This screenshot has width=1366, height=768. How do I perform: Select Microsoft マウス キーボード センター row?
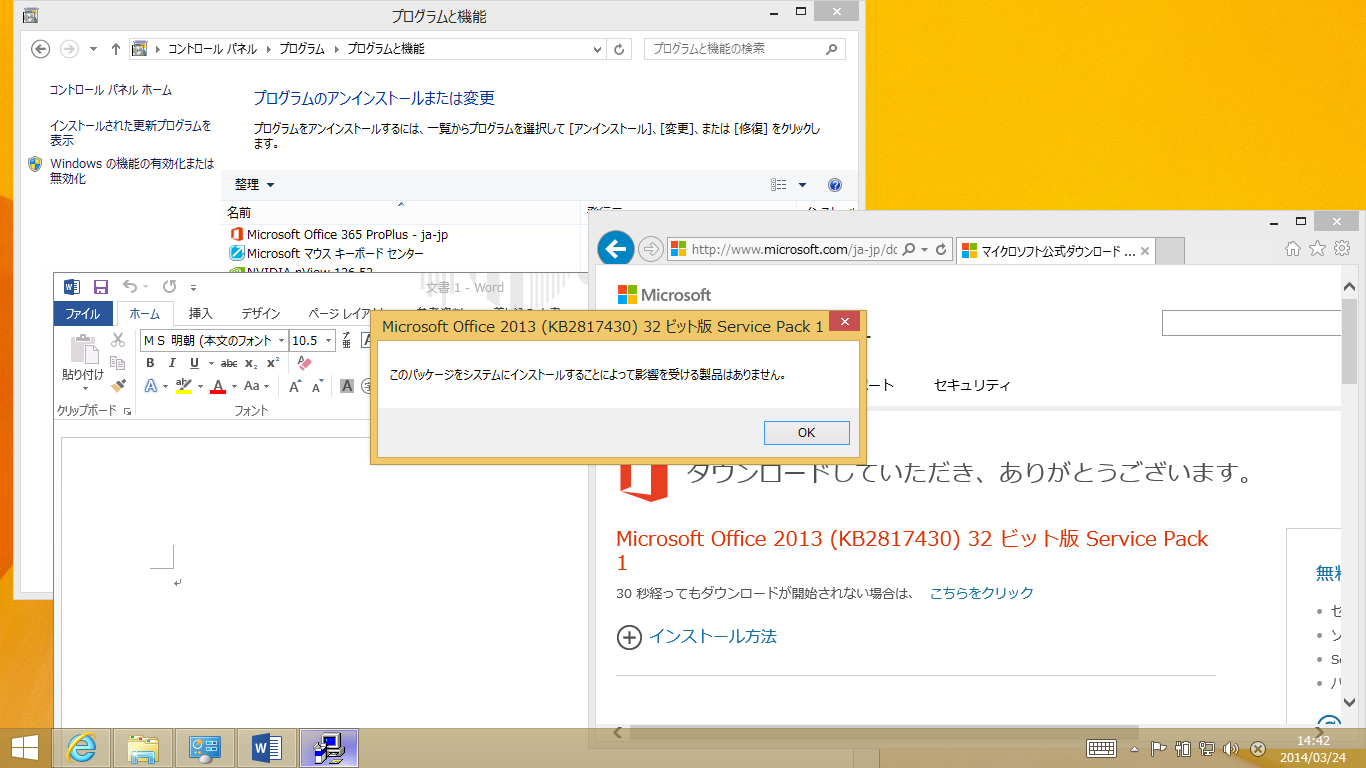click(327, 253)
